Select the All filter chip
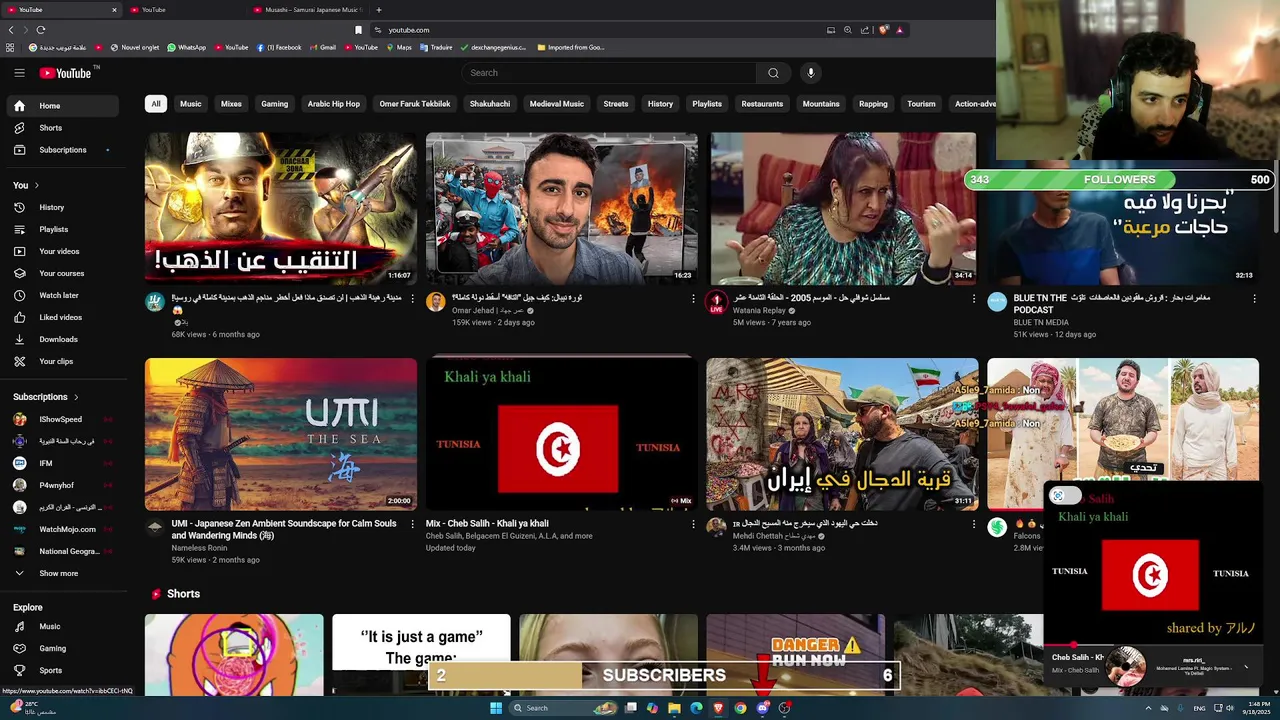The width and height of the screenshot is (1280, 720). point(155,104)
